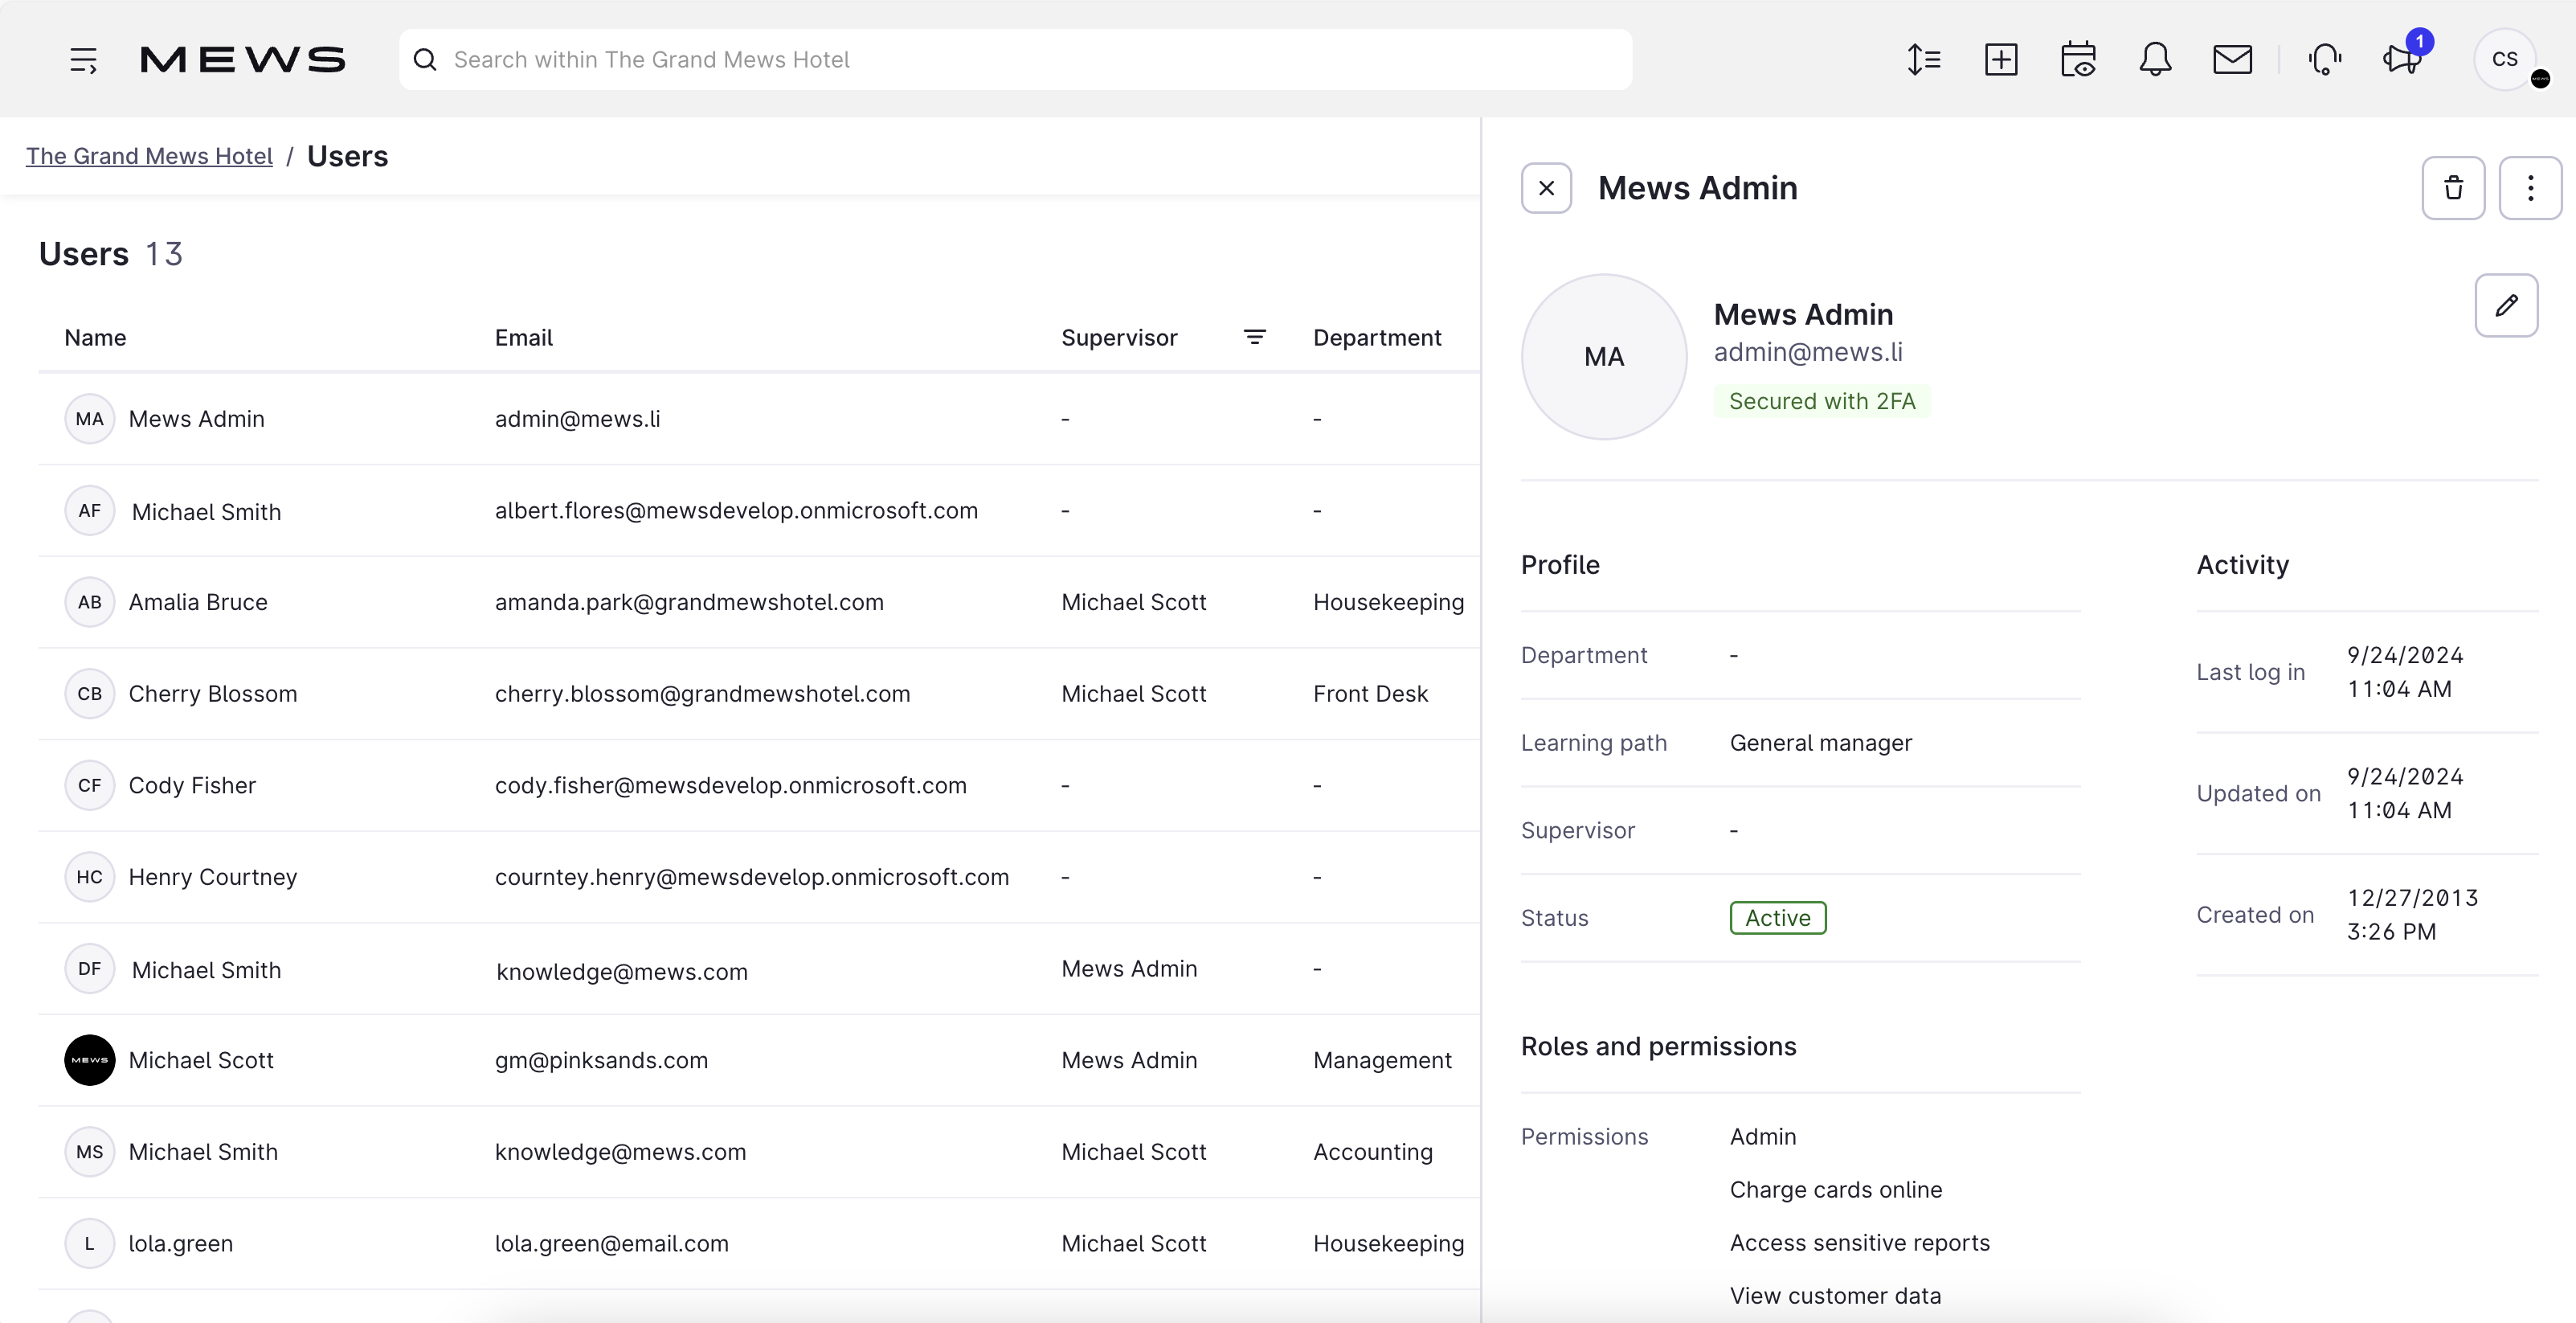Select the Mews Admin row
The height and width of the screenshot is (1323, 2576).
[759, 419]
